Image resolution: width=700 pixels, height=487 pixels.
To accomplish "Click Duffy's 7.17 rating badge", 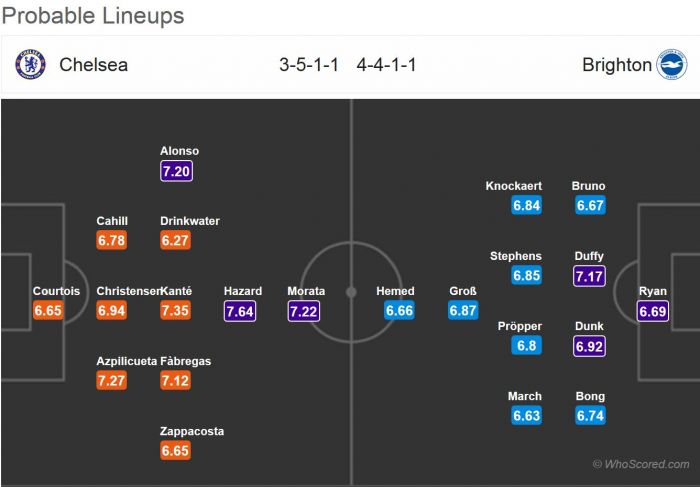I will pos(590,276).
